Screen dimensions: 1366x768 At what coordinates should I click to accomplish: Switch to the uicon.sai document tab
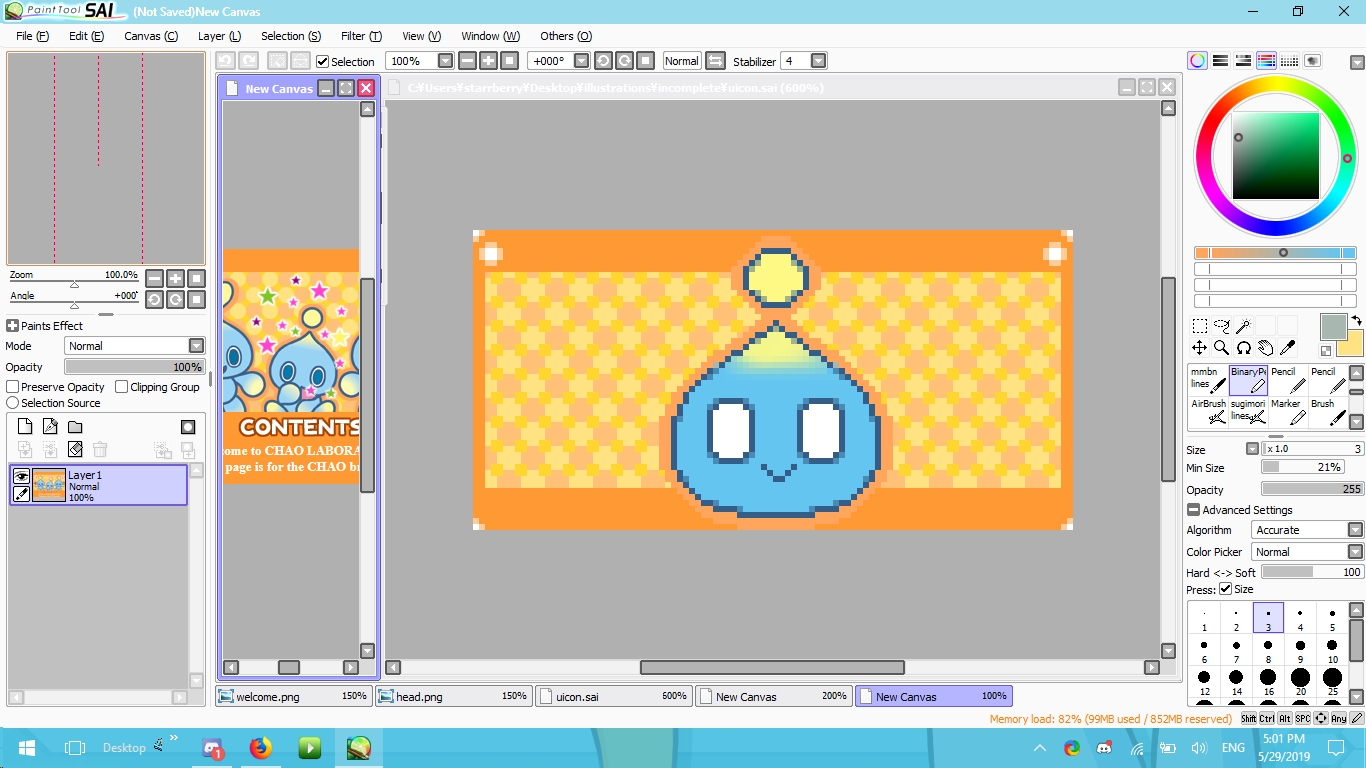(x=614, y=696)
